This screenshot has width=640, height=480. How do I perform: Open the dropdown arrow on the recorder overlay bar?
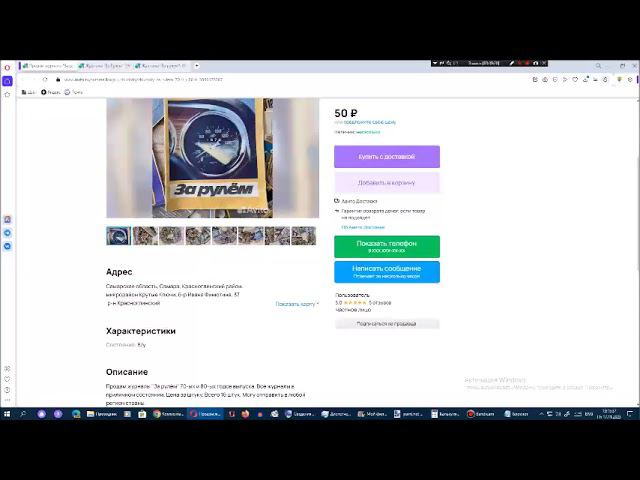pos(435,63)
